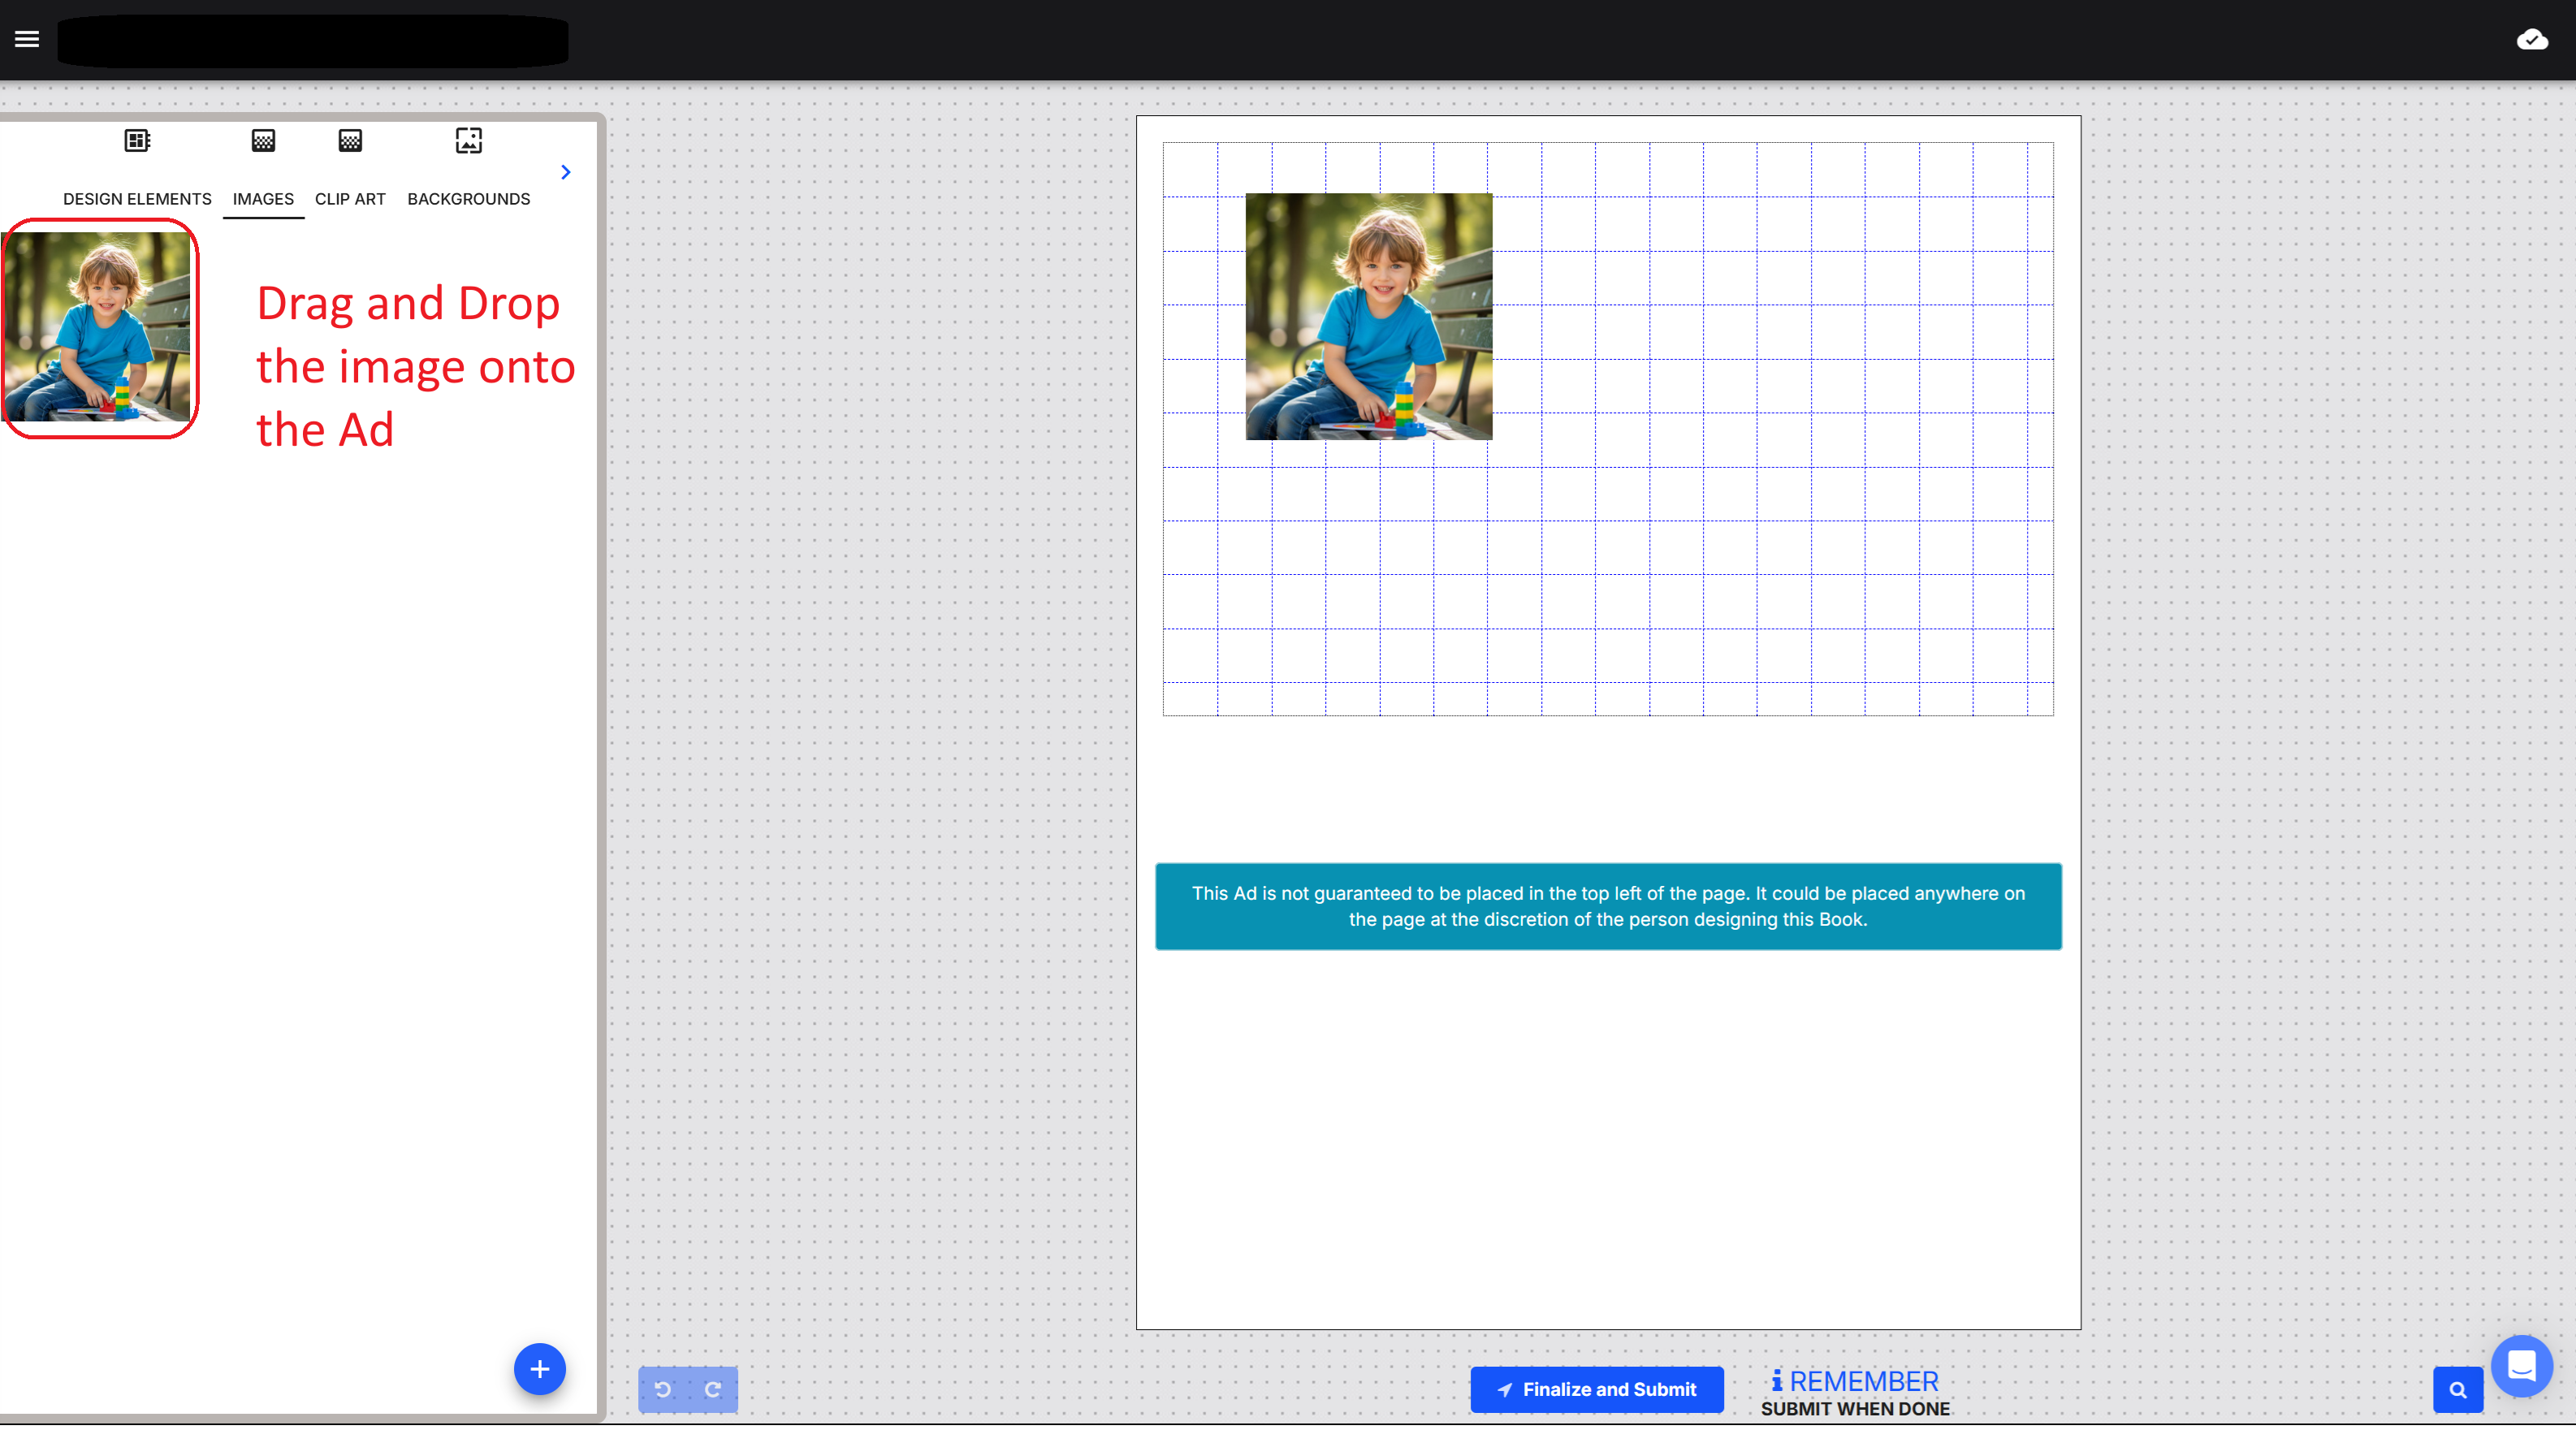Click the SUBMIT WHEN DONE text
The width and height of the screenshot is (2576, 1430).
pos(1854,1408)
